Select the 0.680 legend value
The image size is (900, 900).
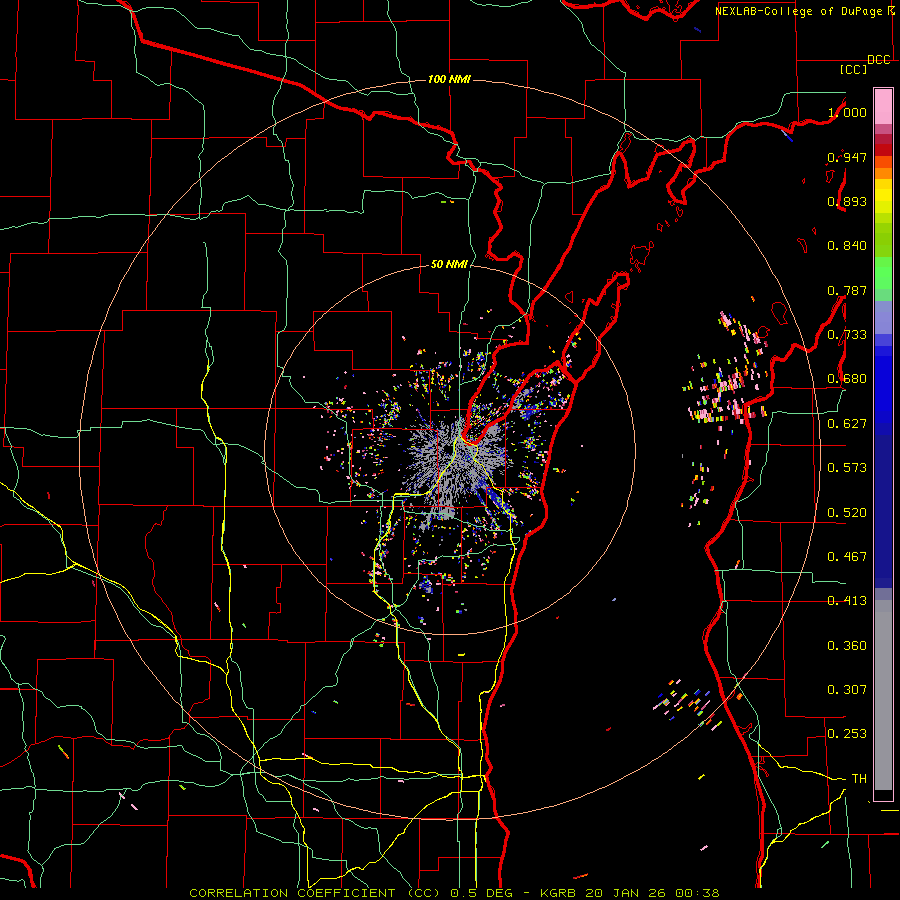(847, 379)
